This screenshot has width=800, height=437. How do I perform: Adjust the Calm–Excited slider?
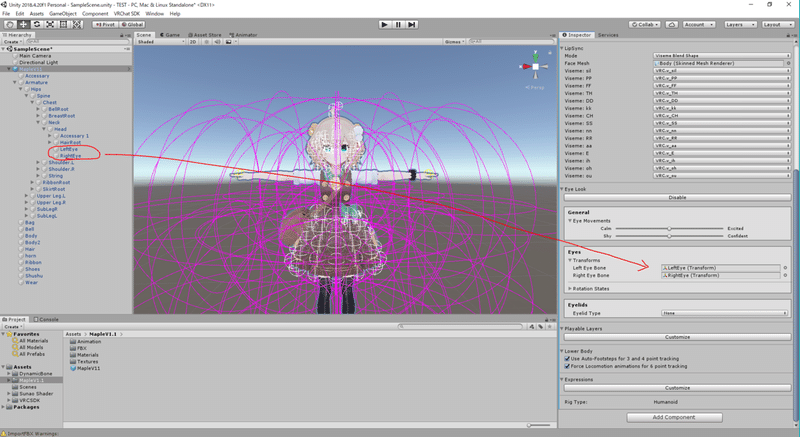click(669, 228)
